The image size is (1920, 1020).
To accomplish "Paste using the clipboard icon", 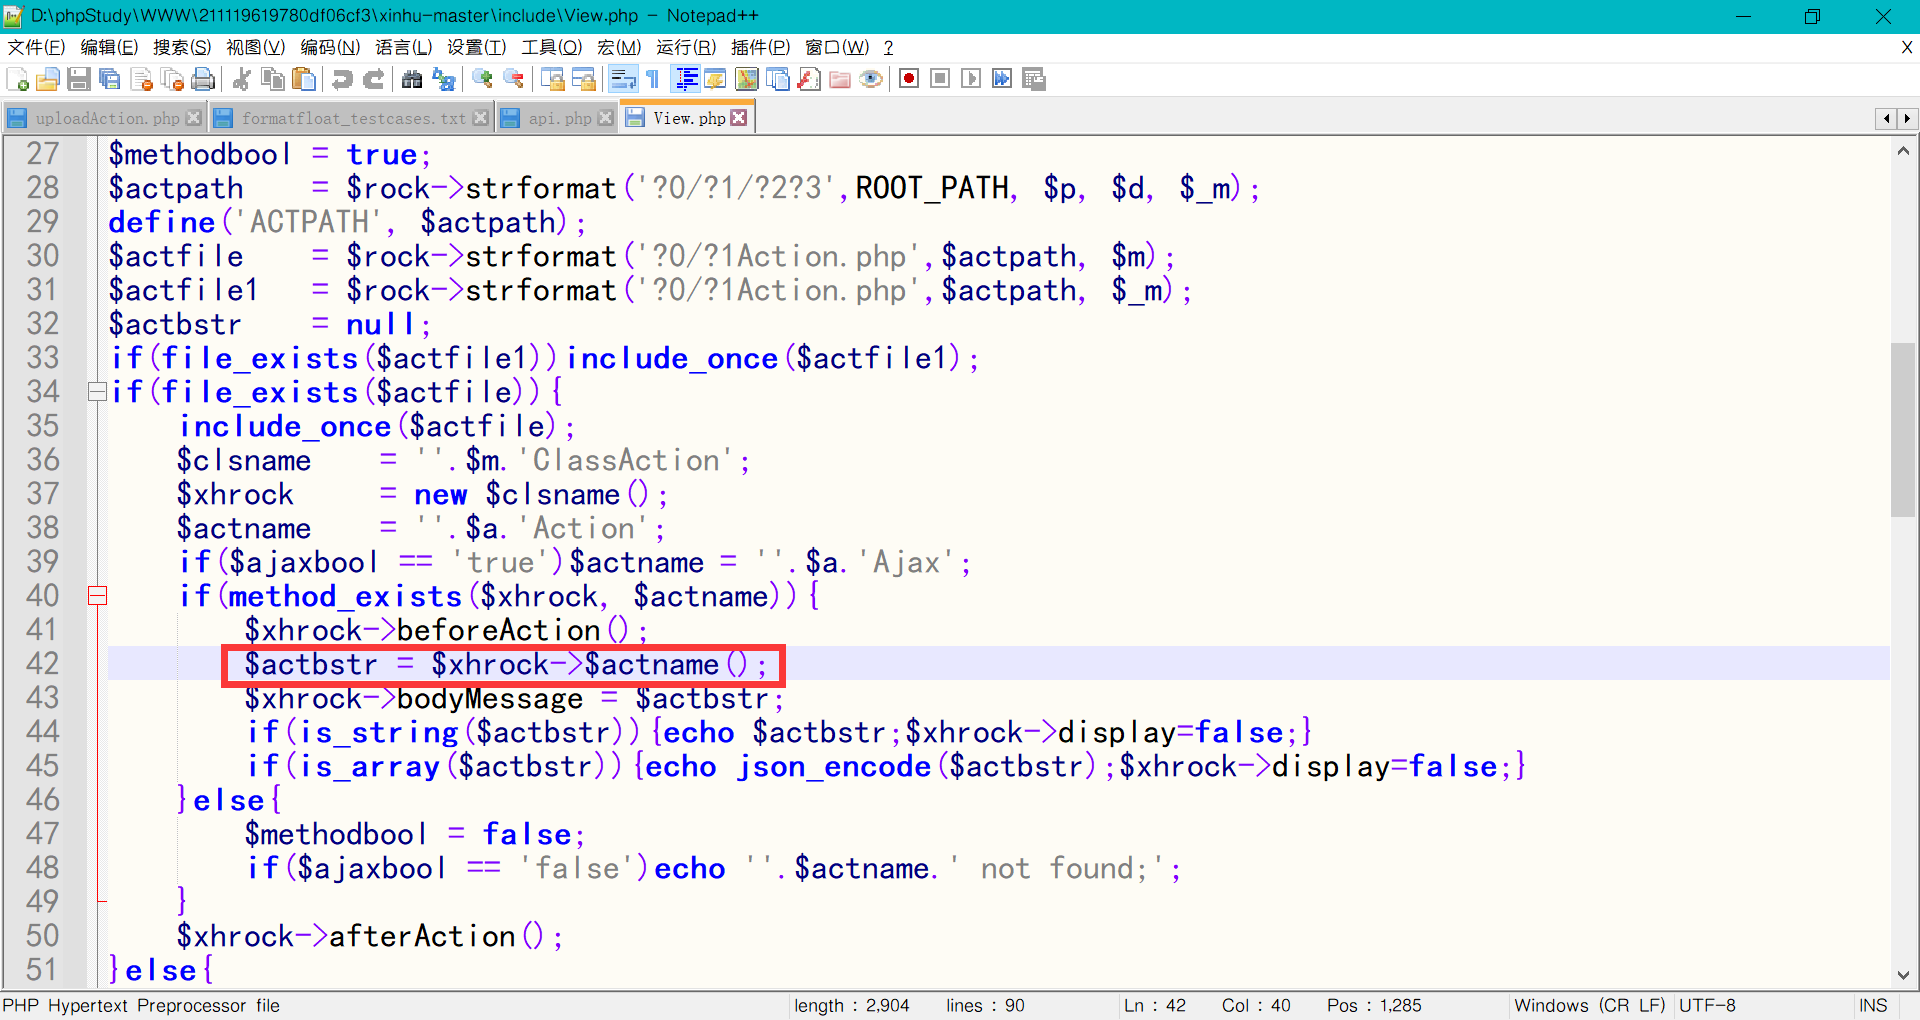I will coord(303,79).
